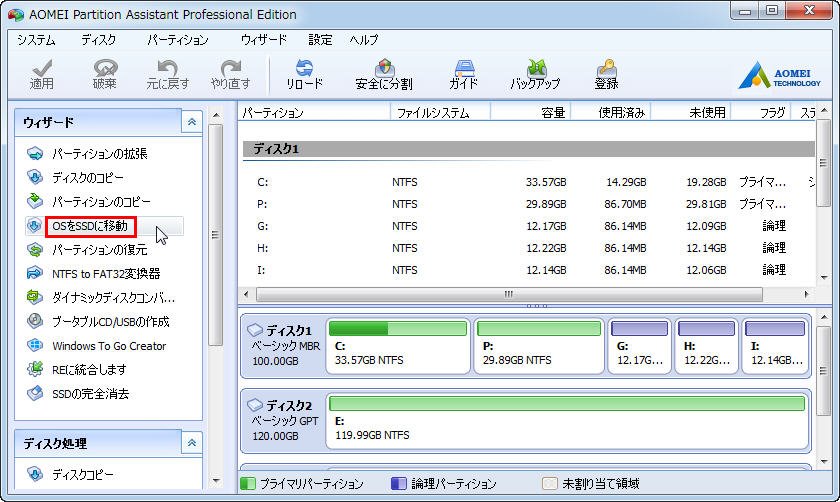The height and width of the screenshot is (502, 840).
Task: Open the ディスク menu
Action: pyautogui.click(x=98, y=40)
